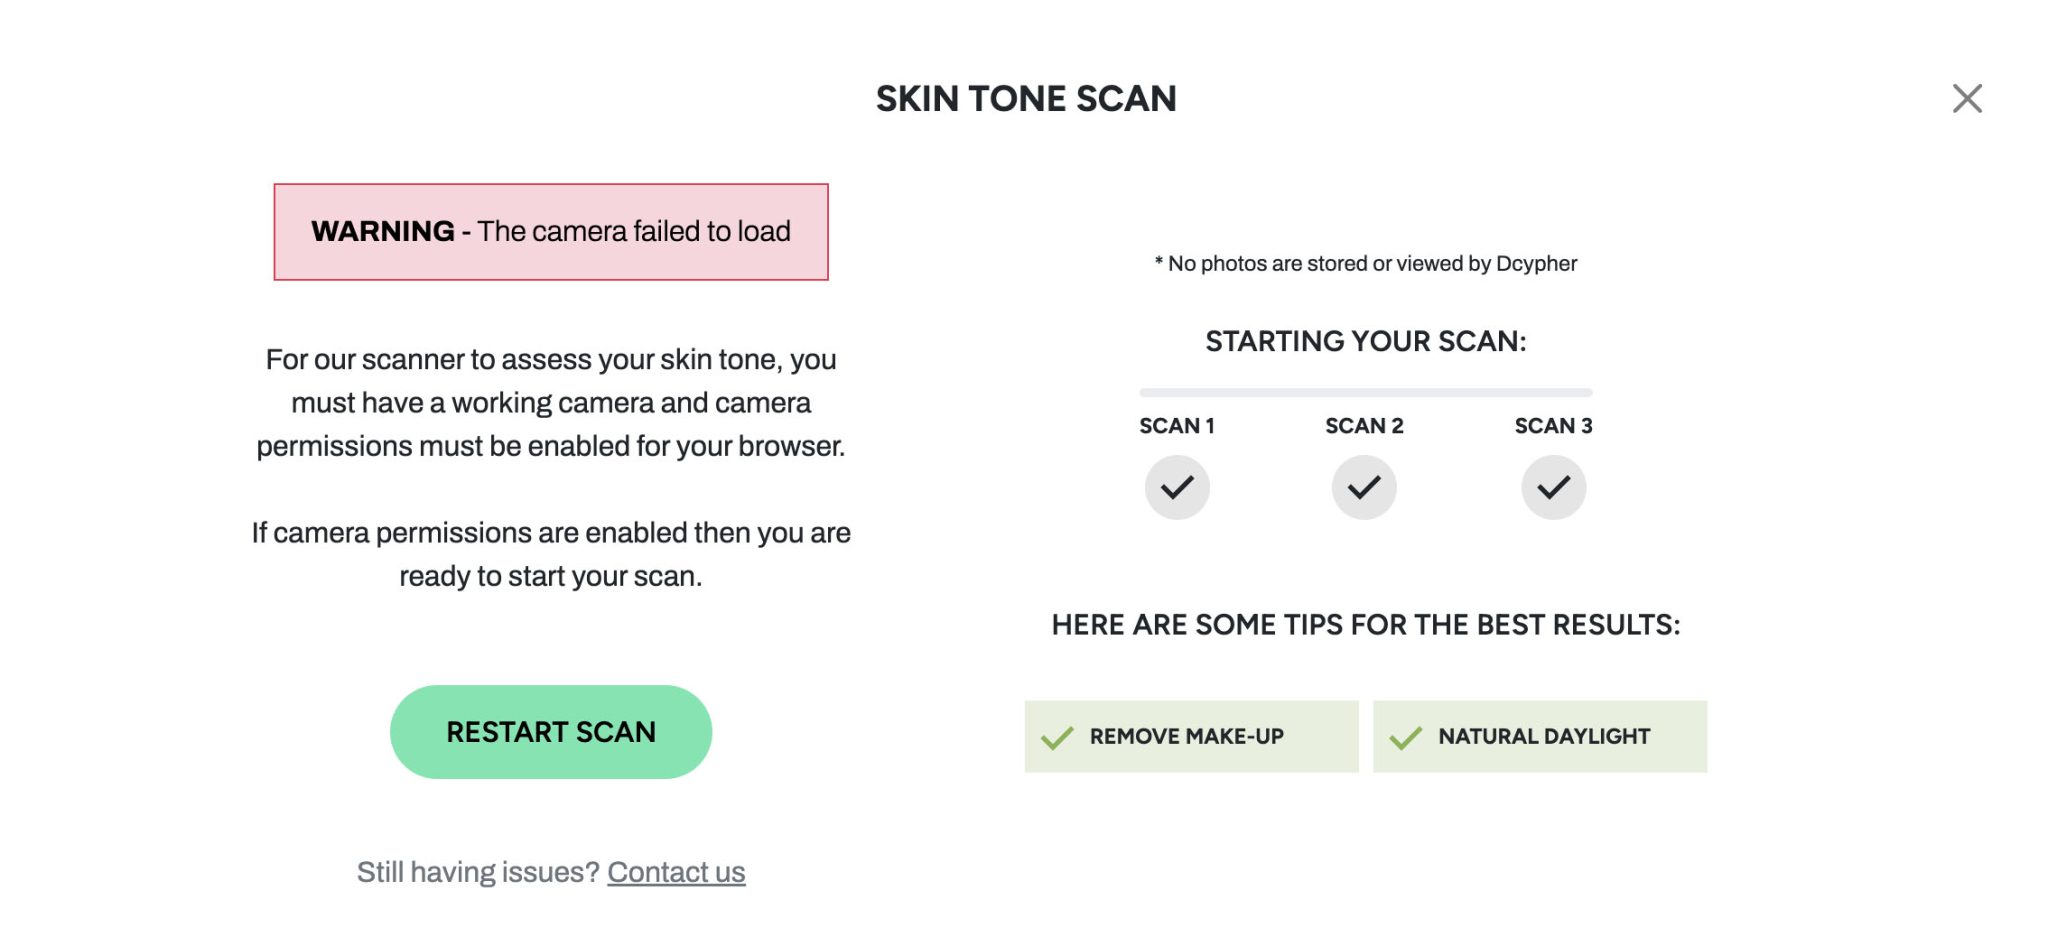2048x946 pixels.
Task: Click the RESTART SCAN button
Action: pyautogui.click(x=550, y=732)
